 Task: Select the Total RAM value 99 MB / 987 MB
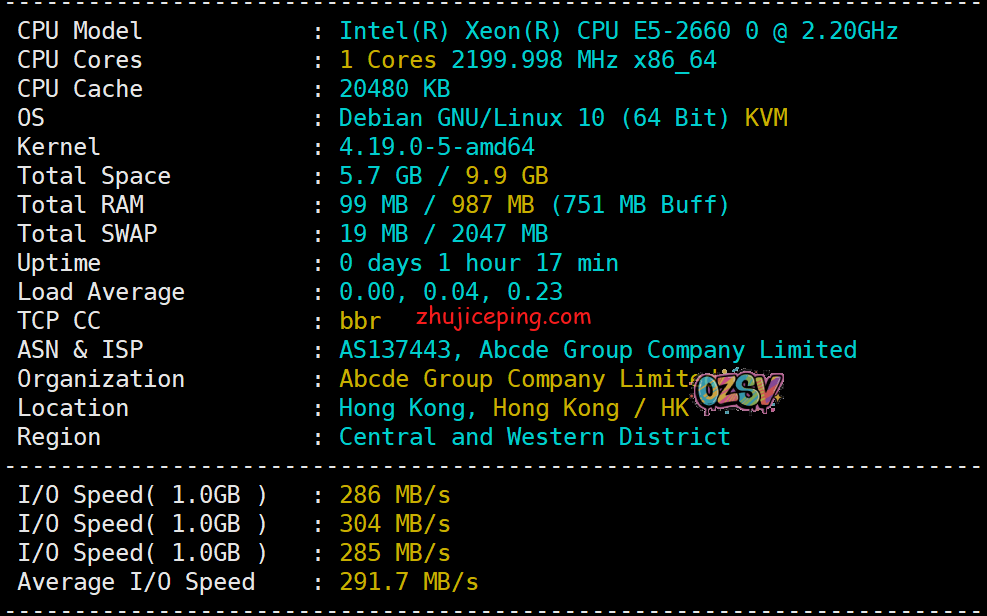(x=437, y=204)
